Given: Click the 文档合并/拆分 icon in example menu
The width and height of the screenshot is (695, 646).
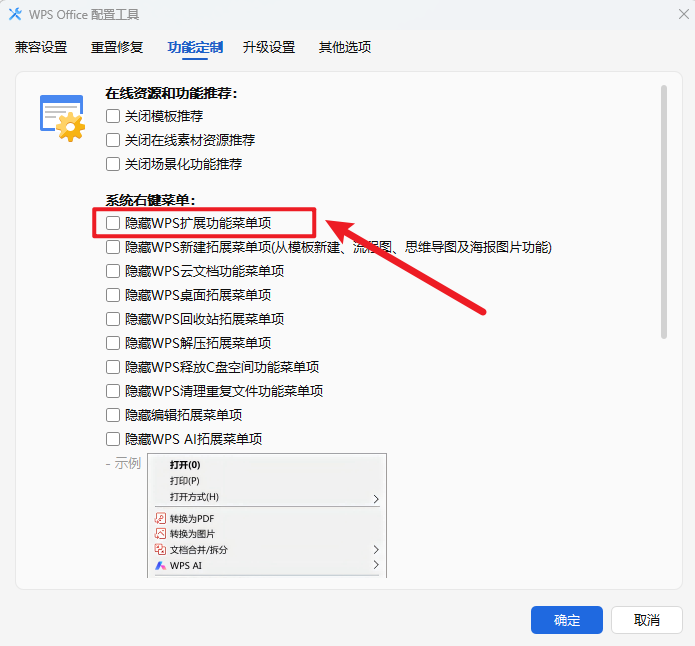Looking at the screenshot, I should pyautogui.click(x=160, y=549).
